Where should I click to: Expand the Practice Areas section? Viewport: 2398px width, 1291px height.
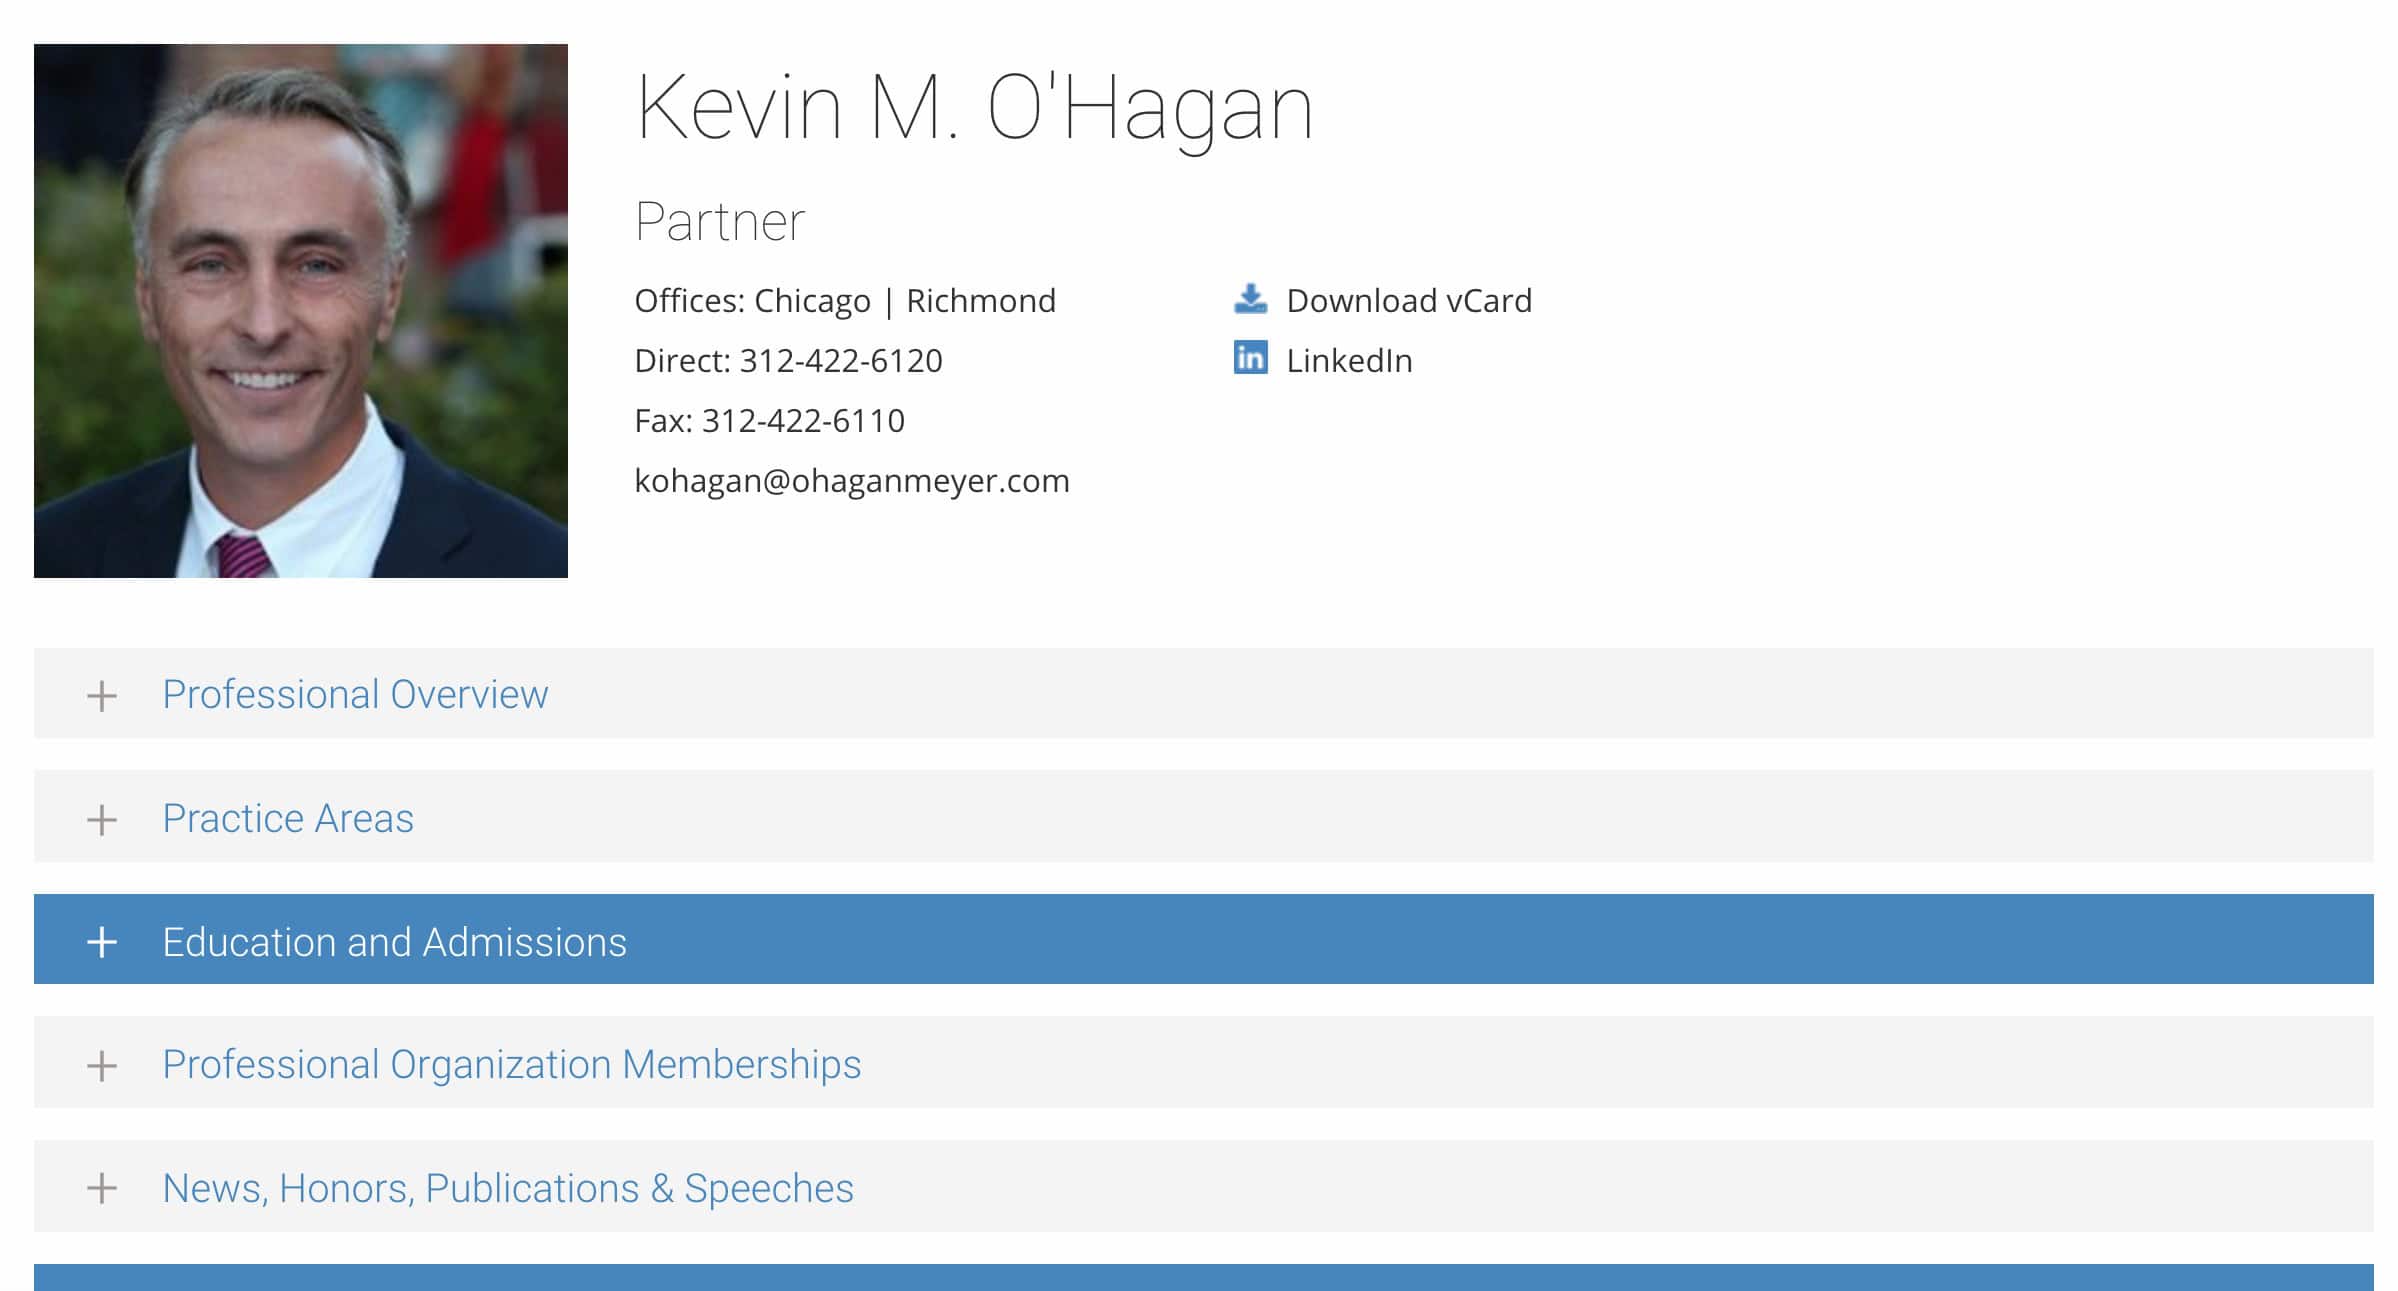(1203, 817)
